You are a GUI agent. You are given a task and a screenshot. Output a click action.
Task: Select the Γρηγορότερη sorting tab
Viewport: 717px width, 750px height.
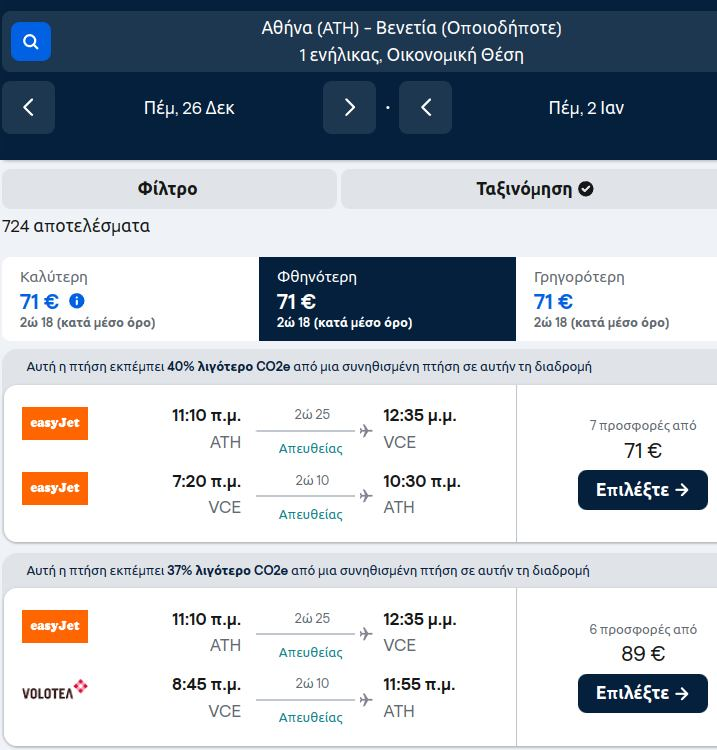pyautogui.click(x=616, y=299)
